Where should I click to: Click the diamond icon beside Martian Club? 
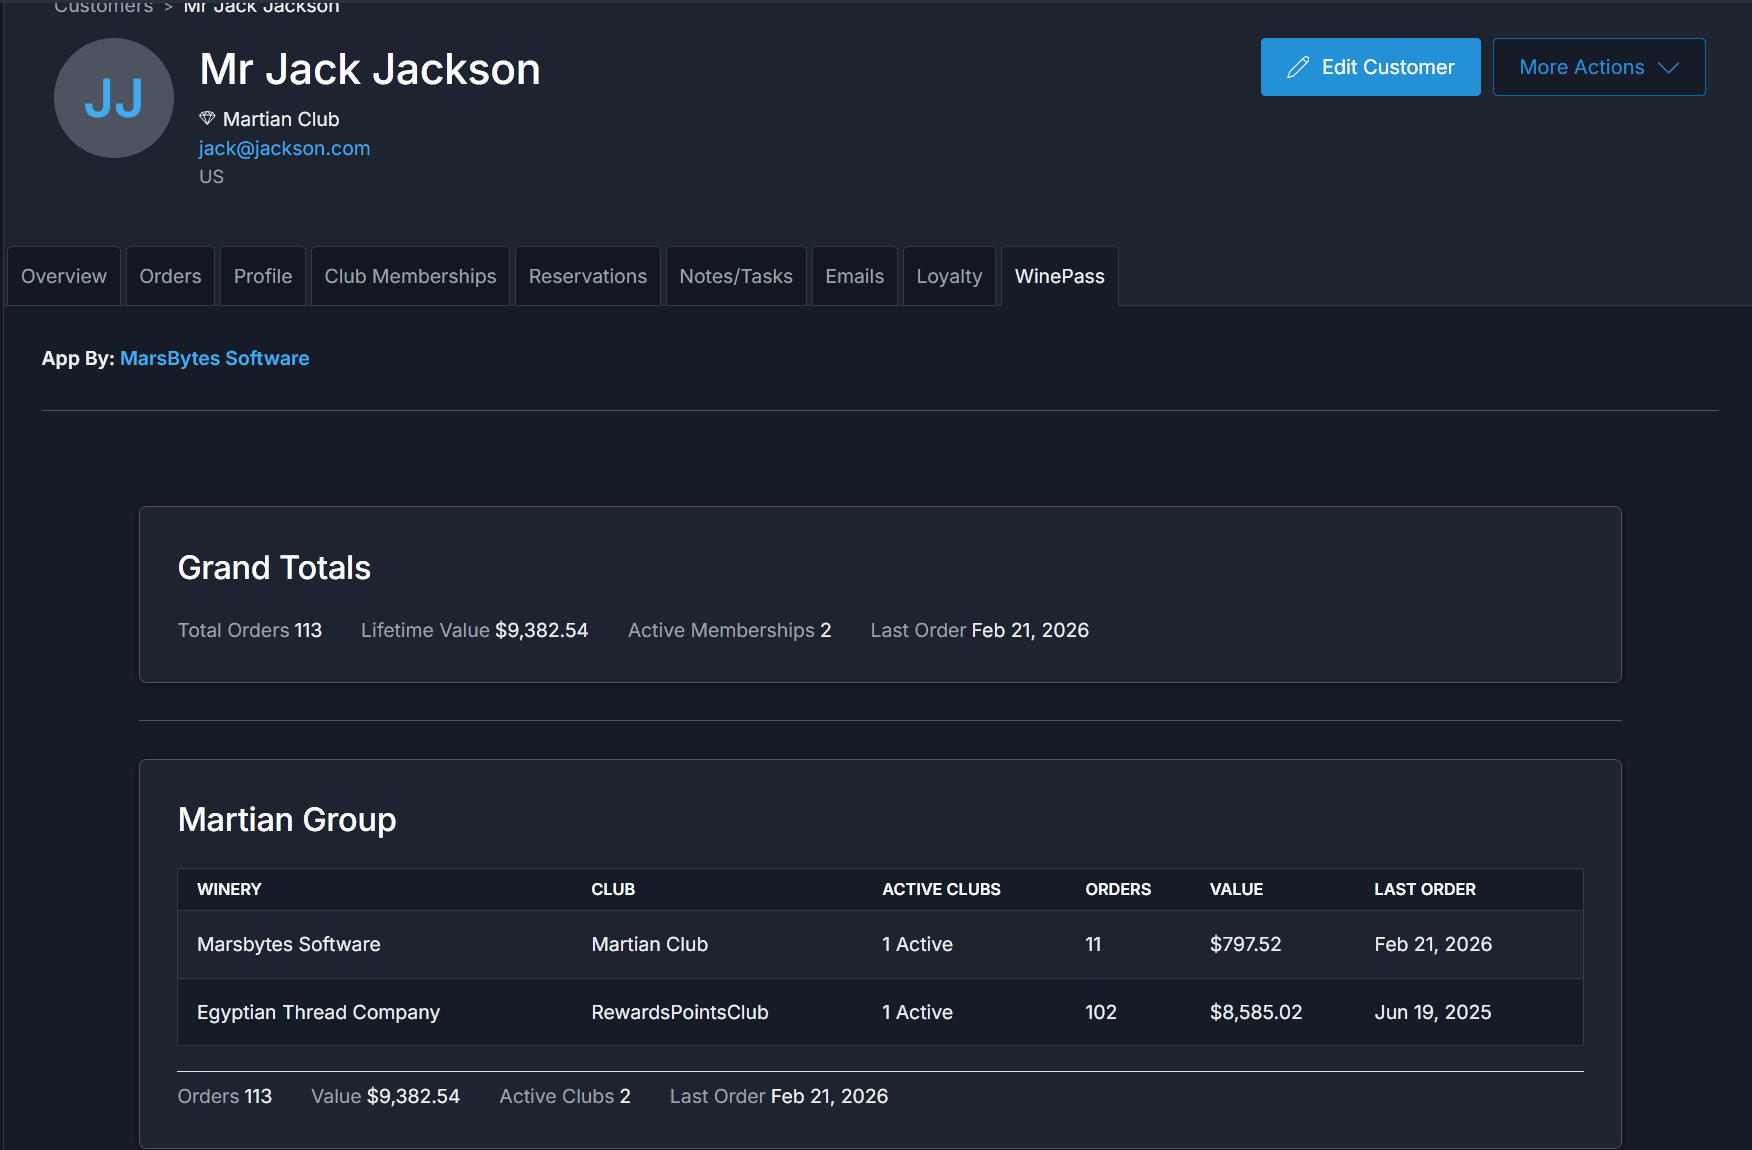[x=207, y=118]
